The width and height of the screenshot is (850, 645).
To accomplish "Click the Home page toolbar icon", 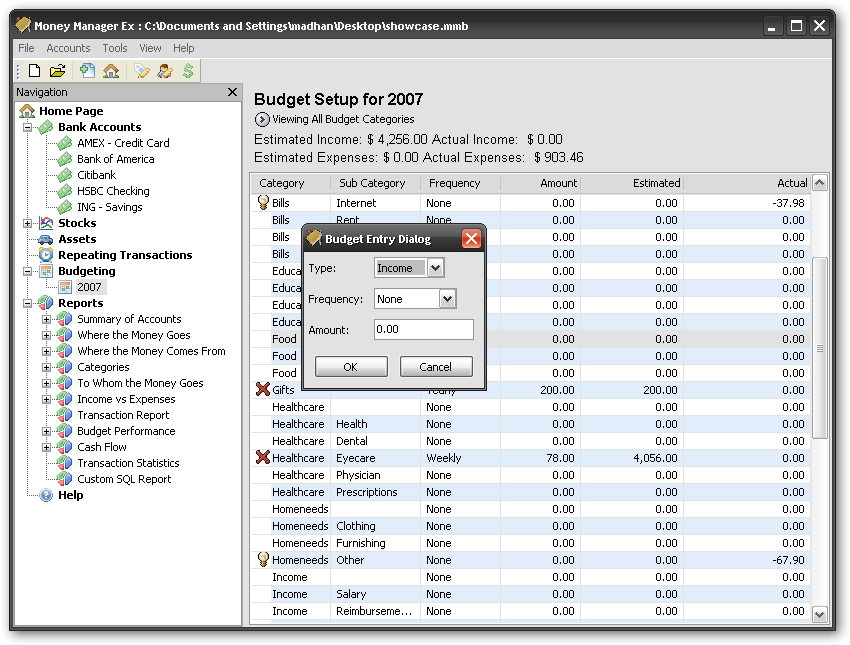I will click(111, 70).
